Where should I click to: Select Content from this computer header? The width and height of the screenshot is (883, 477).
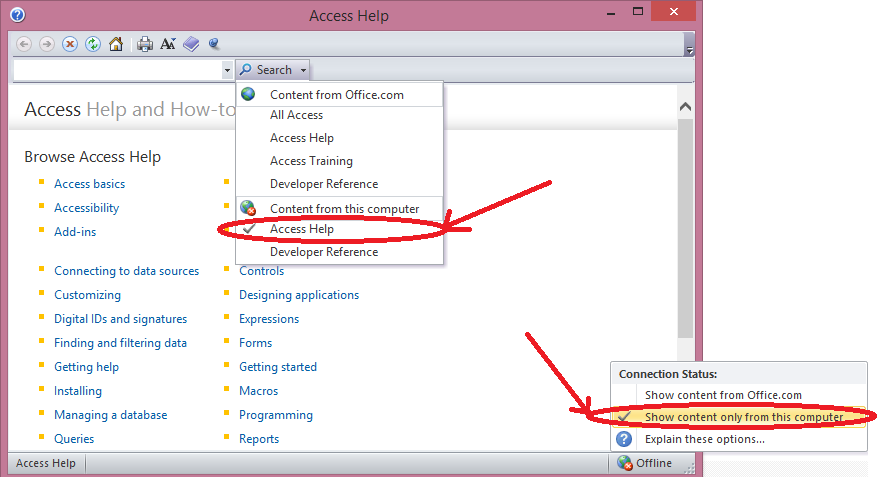click(x=340, y=208)
